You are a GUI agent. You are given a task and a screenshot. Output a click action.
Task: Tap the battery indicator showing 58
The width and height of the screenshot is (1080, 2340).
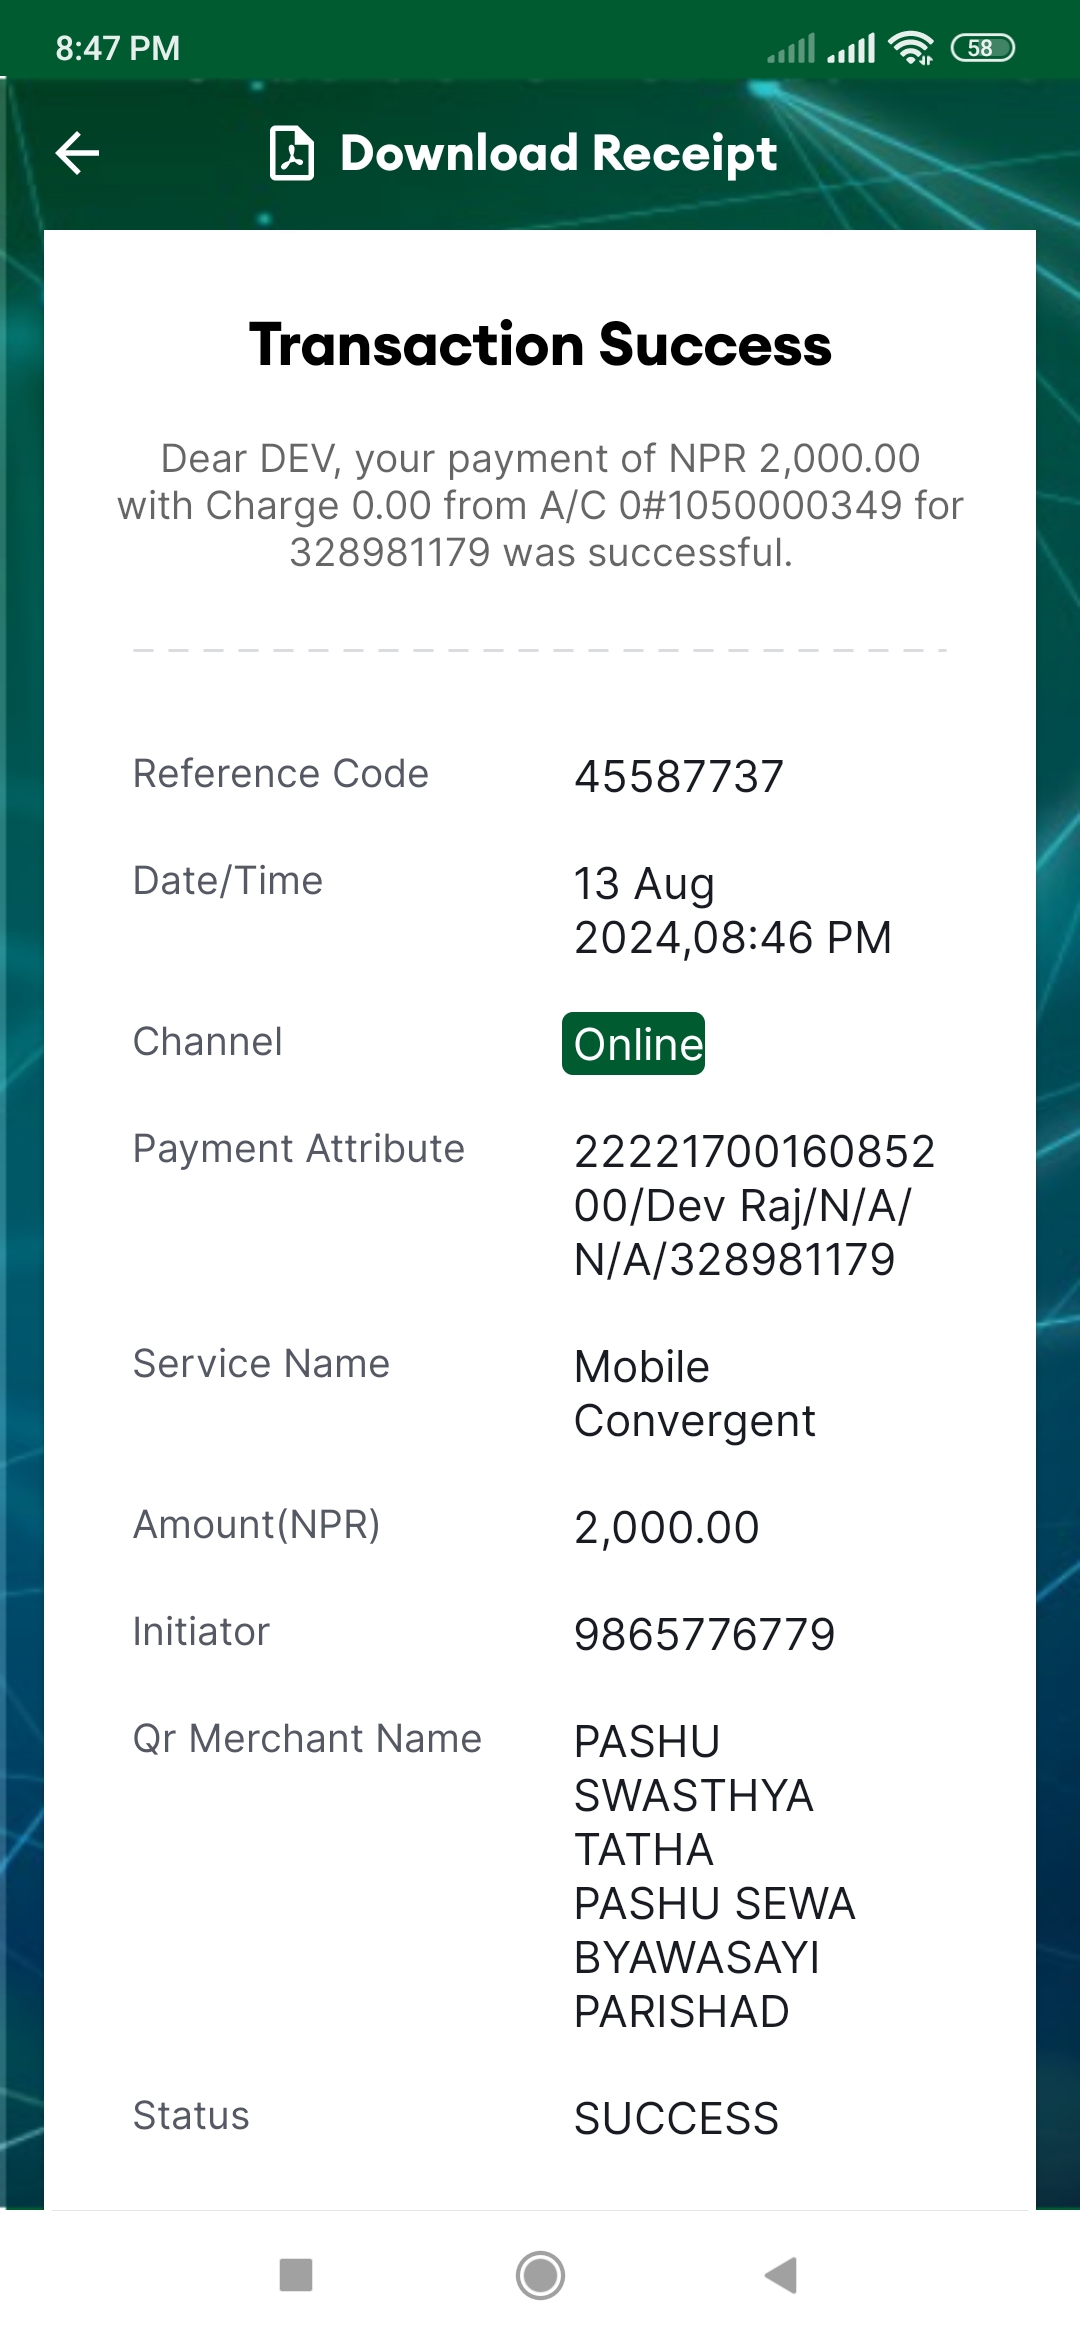click(x=982, y=47)
